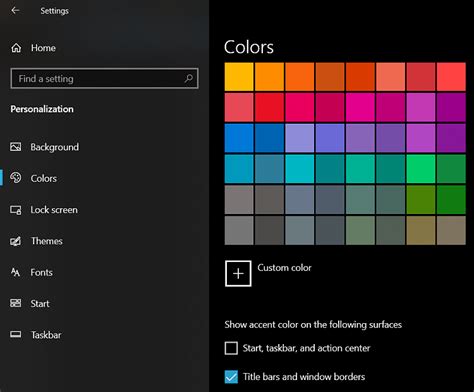Image resolution: width=474 pixels, height=392 pixels.
Task: Choose the magenta pink swatch, fifth in second row
Action: (x=360, y=107)
